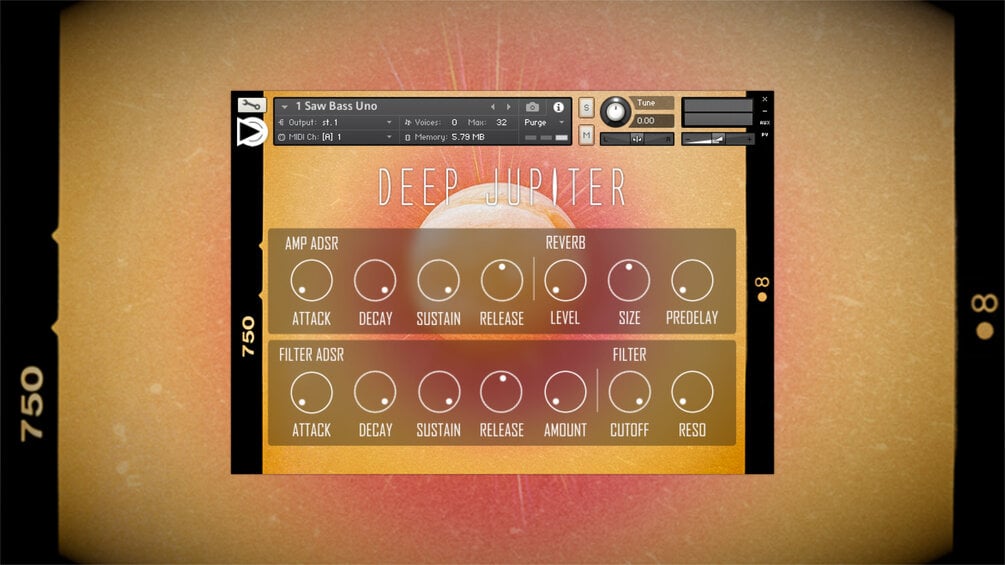Screen dimensions: 1005x565
Task: Toggle Solo with the S button
Action: point(586,108)
